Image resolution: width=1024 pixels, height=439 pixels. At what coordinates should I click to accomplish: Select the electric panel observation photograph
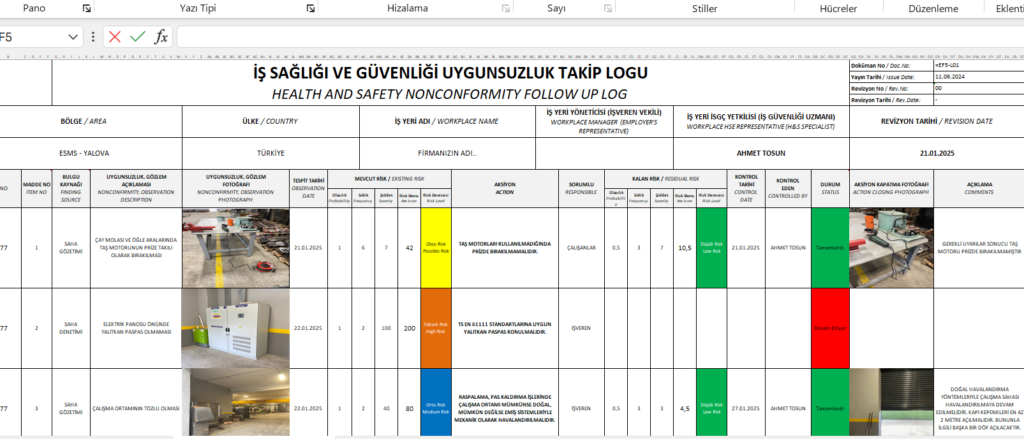235,329
